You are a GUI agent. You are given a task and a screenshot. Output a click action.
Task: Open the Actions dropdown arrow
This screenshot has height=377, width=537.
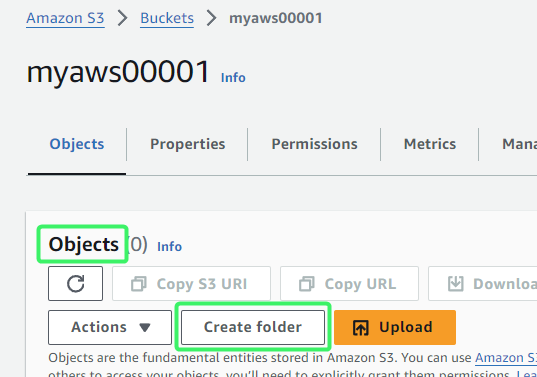point(145,327)
